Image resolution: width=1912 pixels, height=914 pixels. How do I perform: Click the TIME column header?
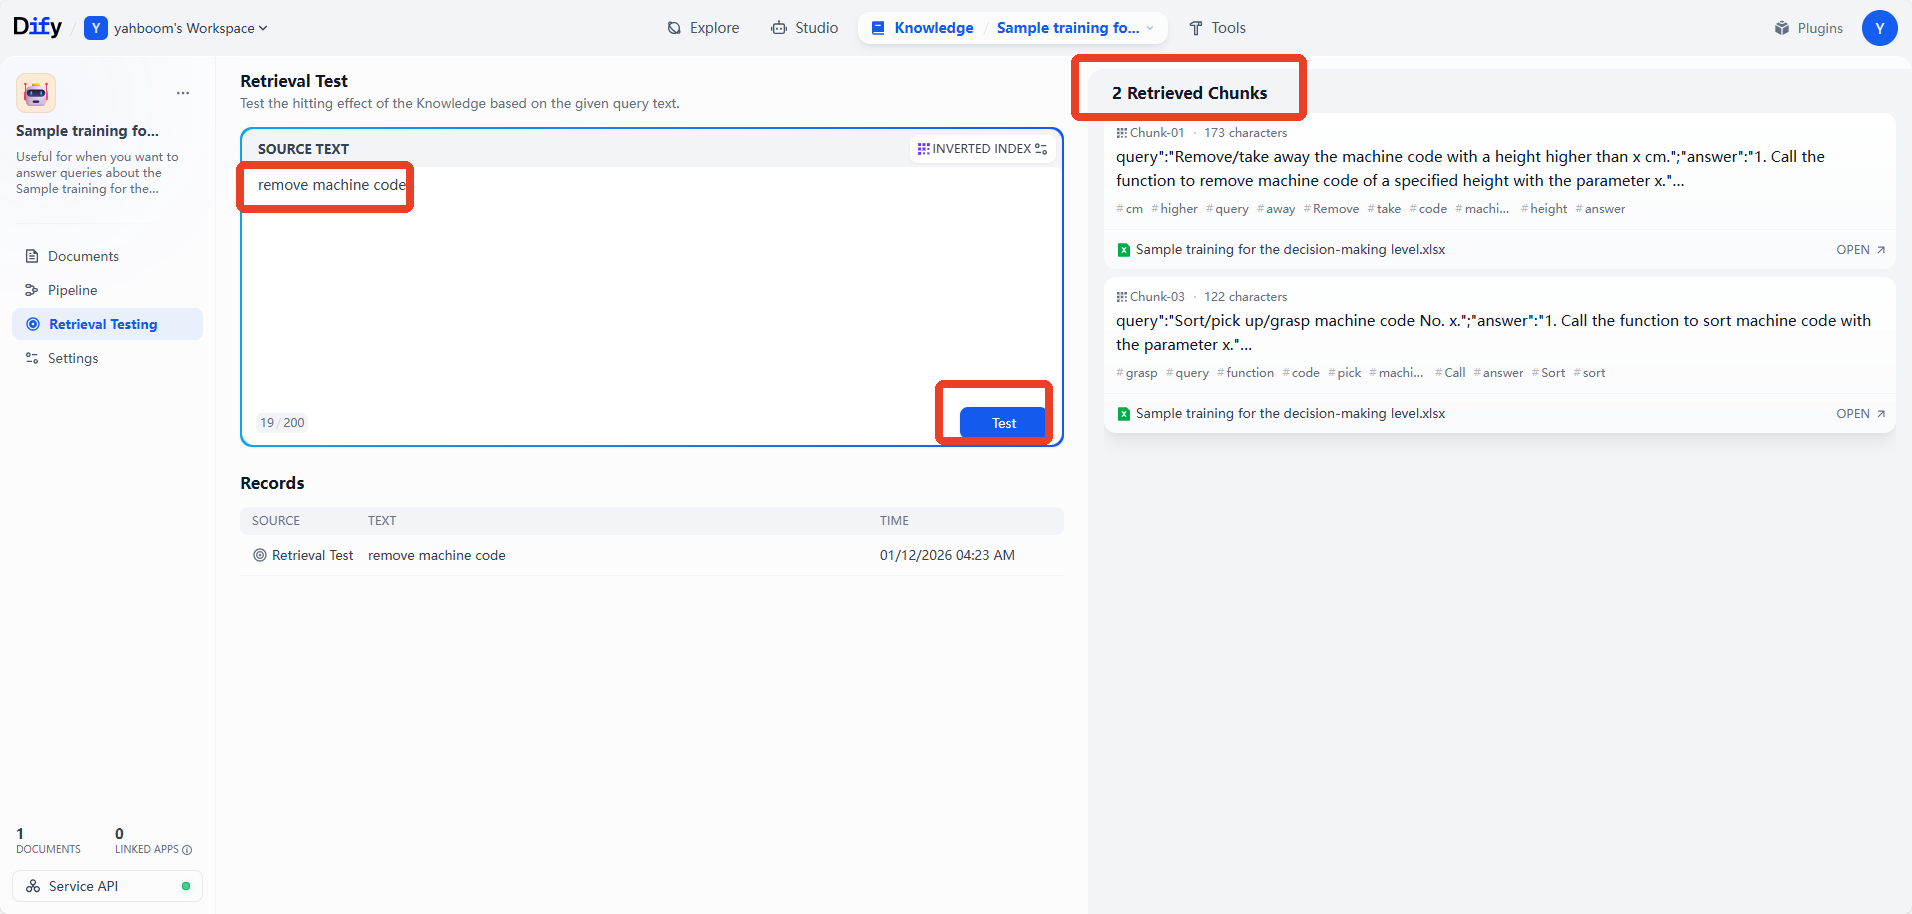point(894,521)
